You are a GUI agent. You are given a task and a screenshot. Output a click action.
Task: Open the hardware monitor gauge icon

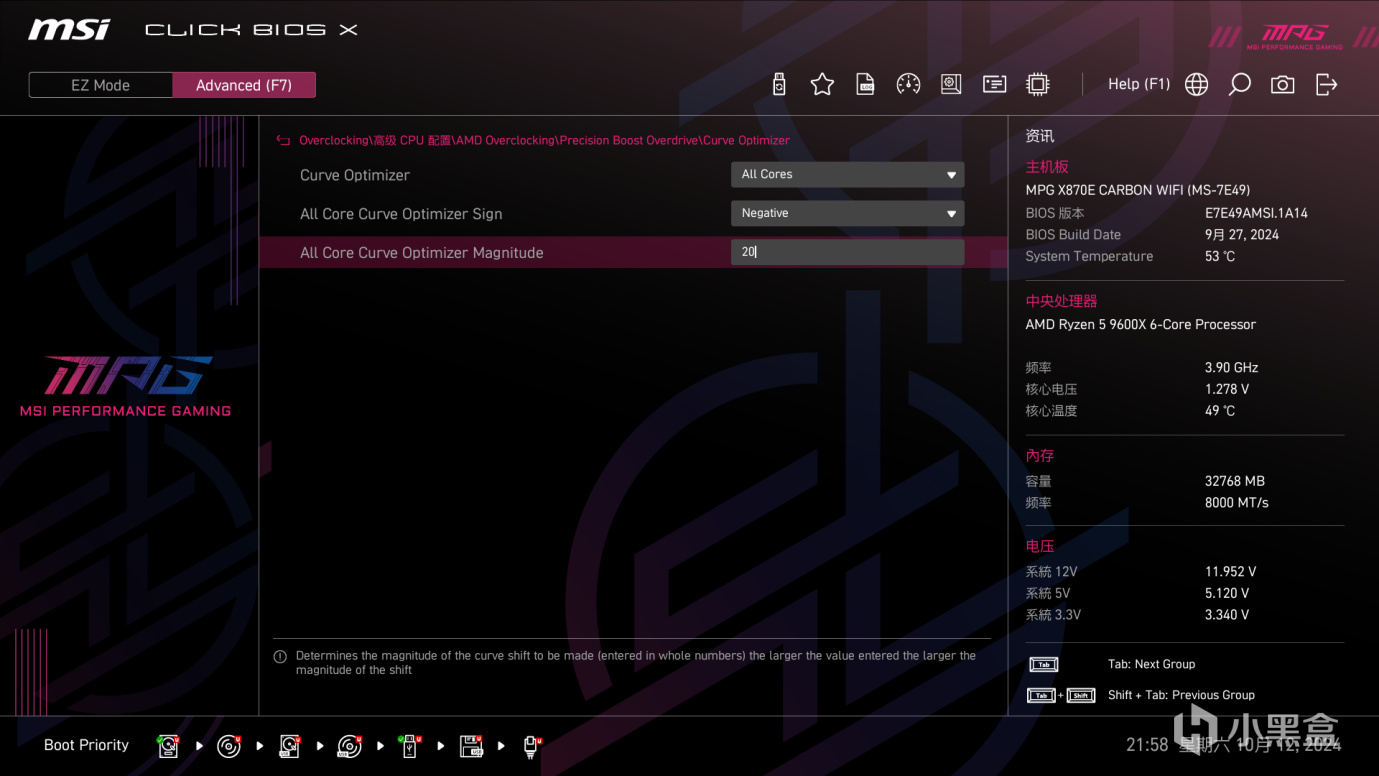click(908, 85)
